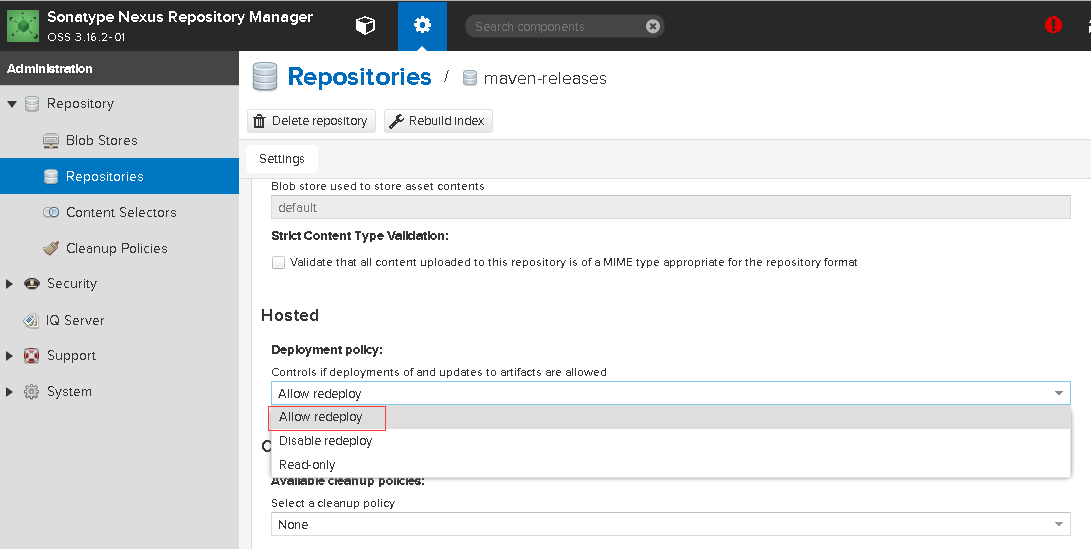Click the System gear icon
Screen dimensions: 1091x549
(x=32, y=392)
